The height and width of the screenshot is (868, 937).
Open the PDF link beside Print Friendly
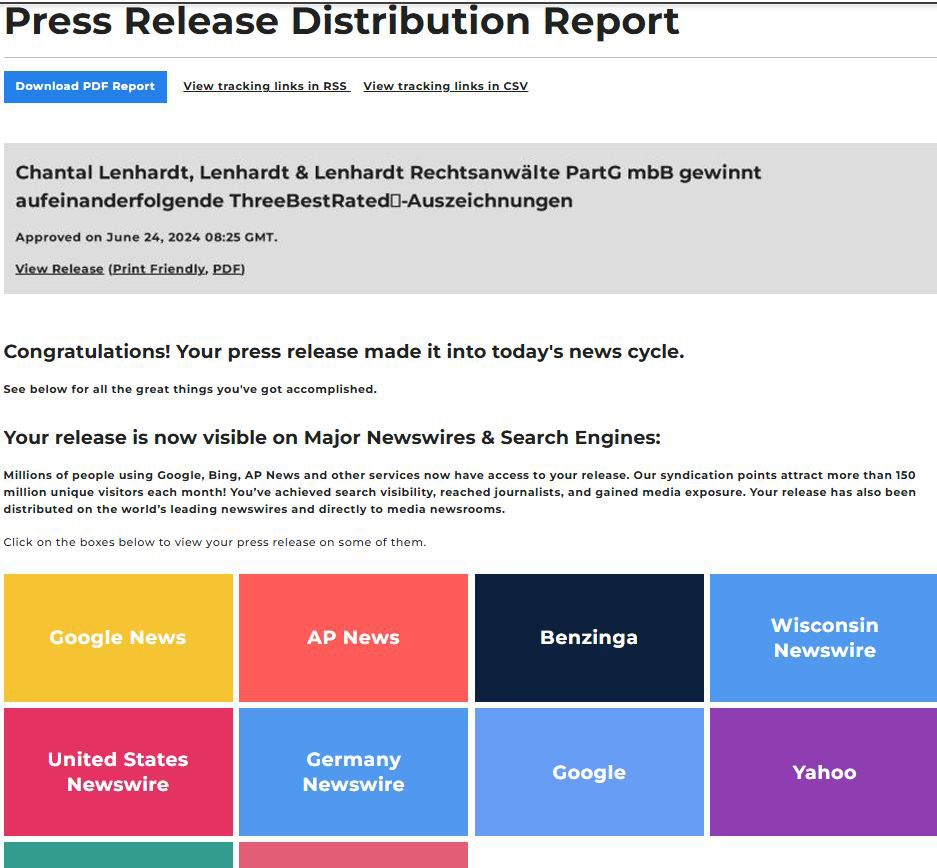point(227,269)
